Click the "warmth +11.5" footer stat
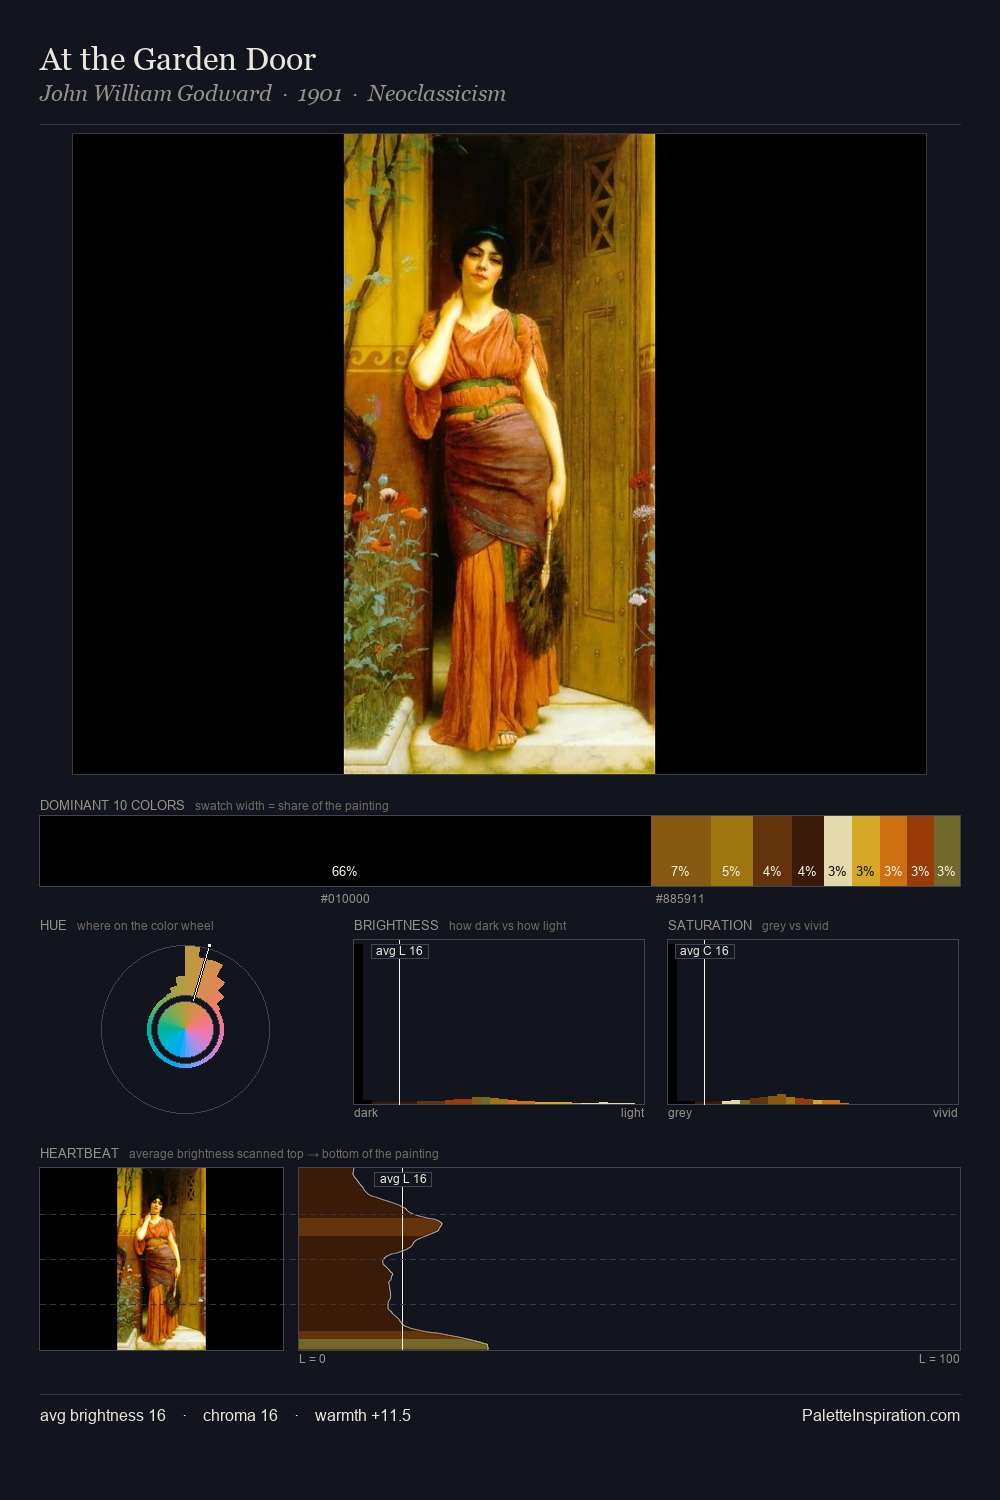The image size is (1000, 1500). 363,1416
